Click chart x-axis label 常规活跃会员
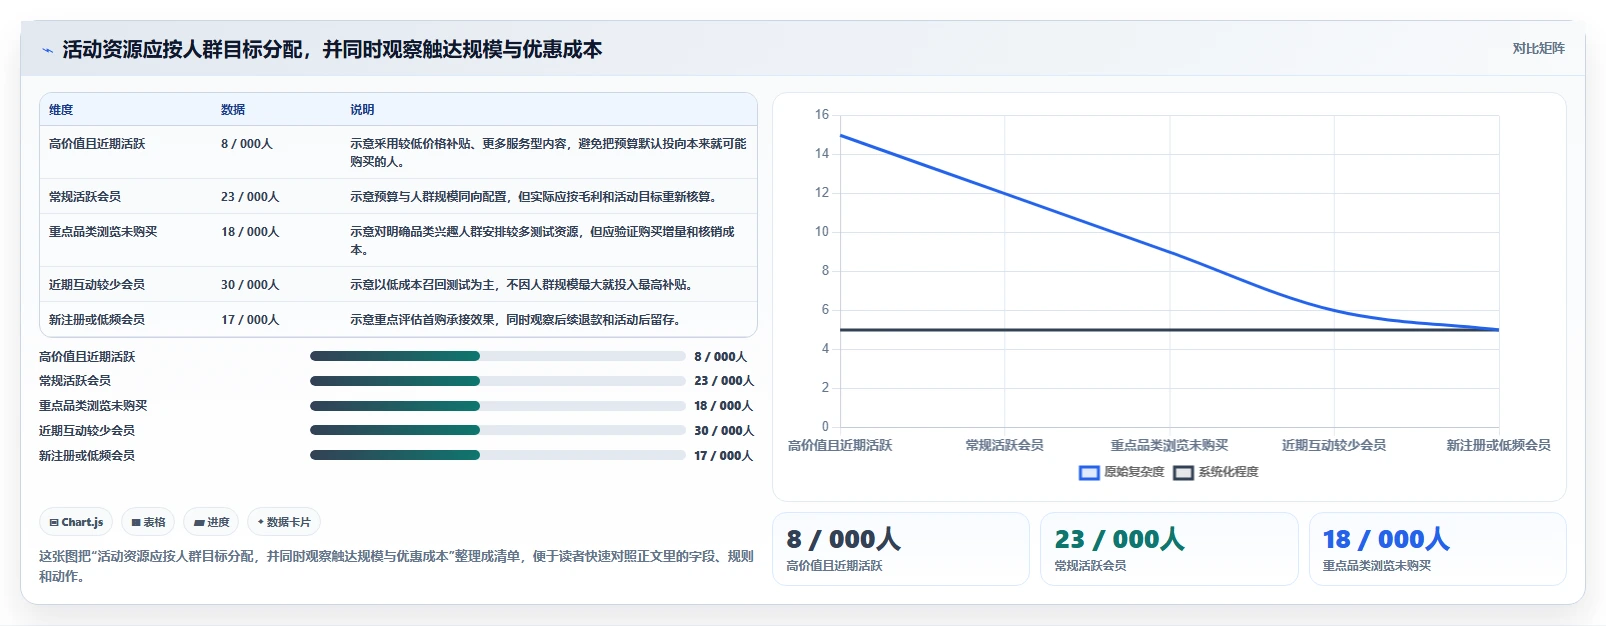The width and height of the screenshot is (1606, 626). [1005, 446]
